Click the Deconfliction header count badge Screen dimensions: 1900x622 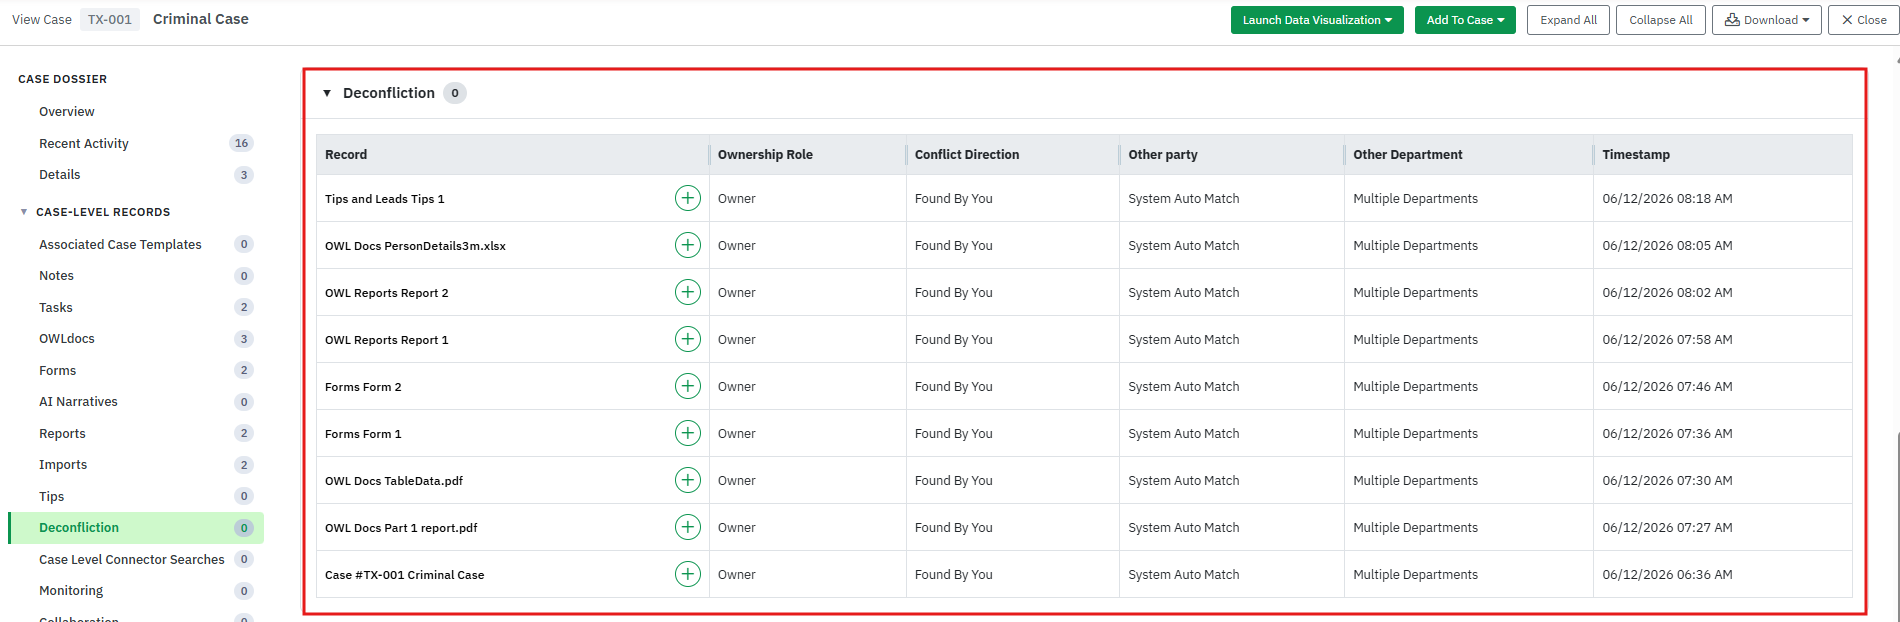click(455, 93)
